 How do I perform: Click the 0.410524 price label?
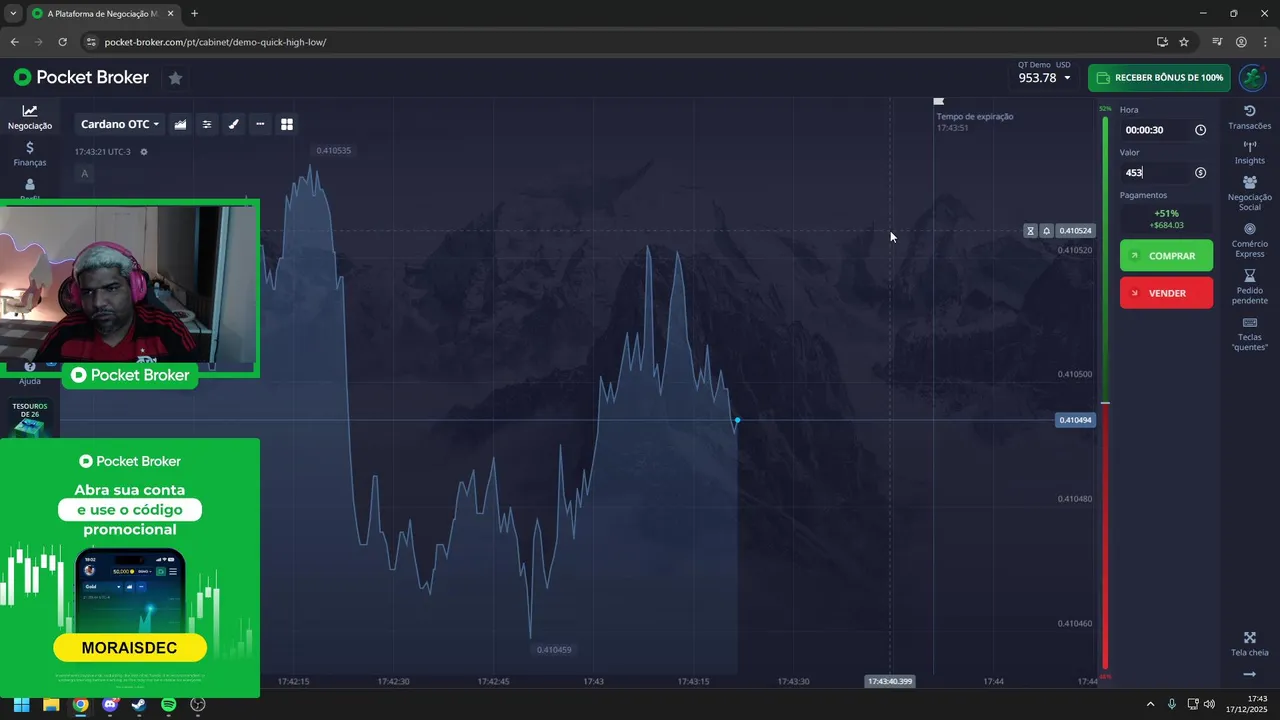click(x=1075, y=231)
